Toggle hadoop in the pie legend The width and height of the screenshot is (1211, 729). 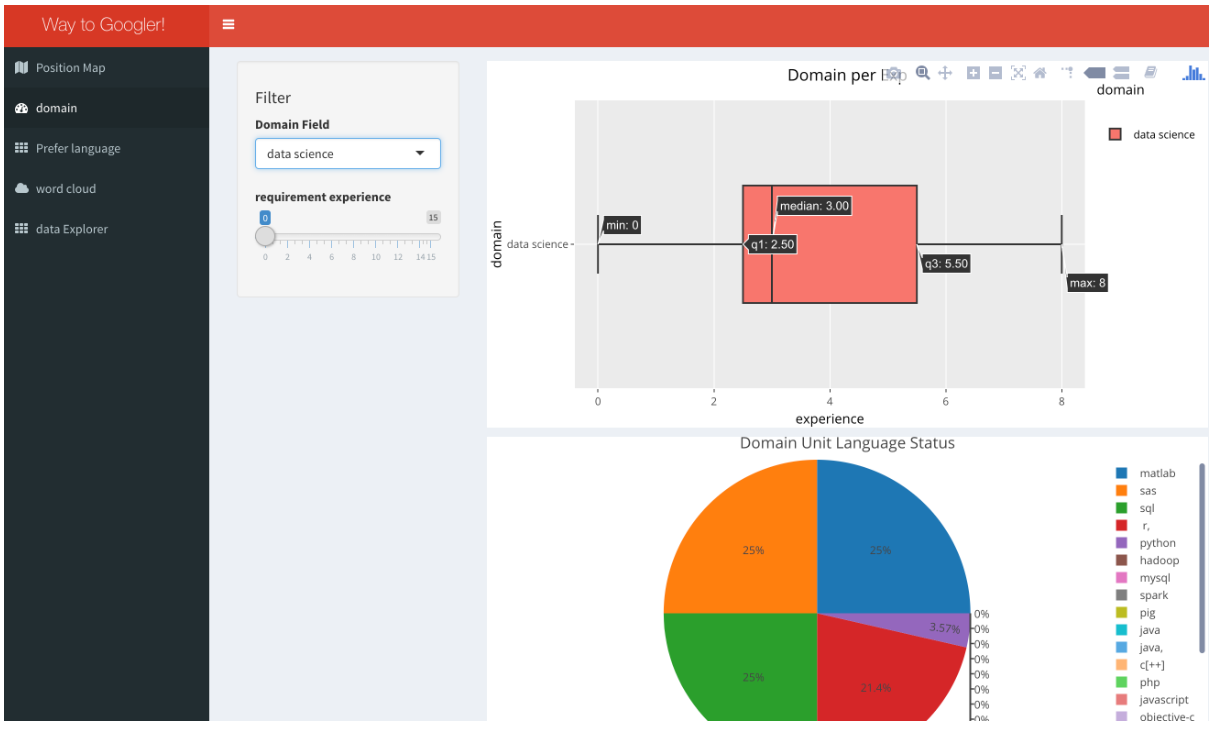pos(1147,560)
